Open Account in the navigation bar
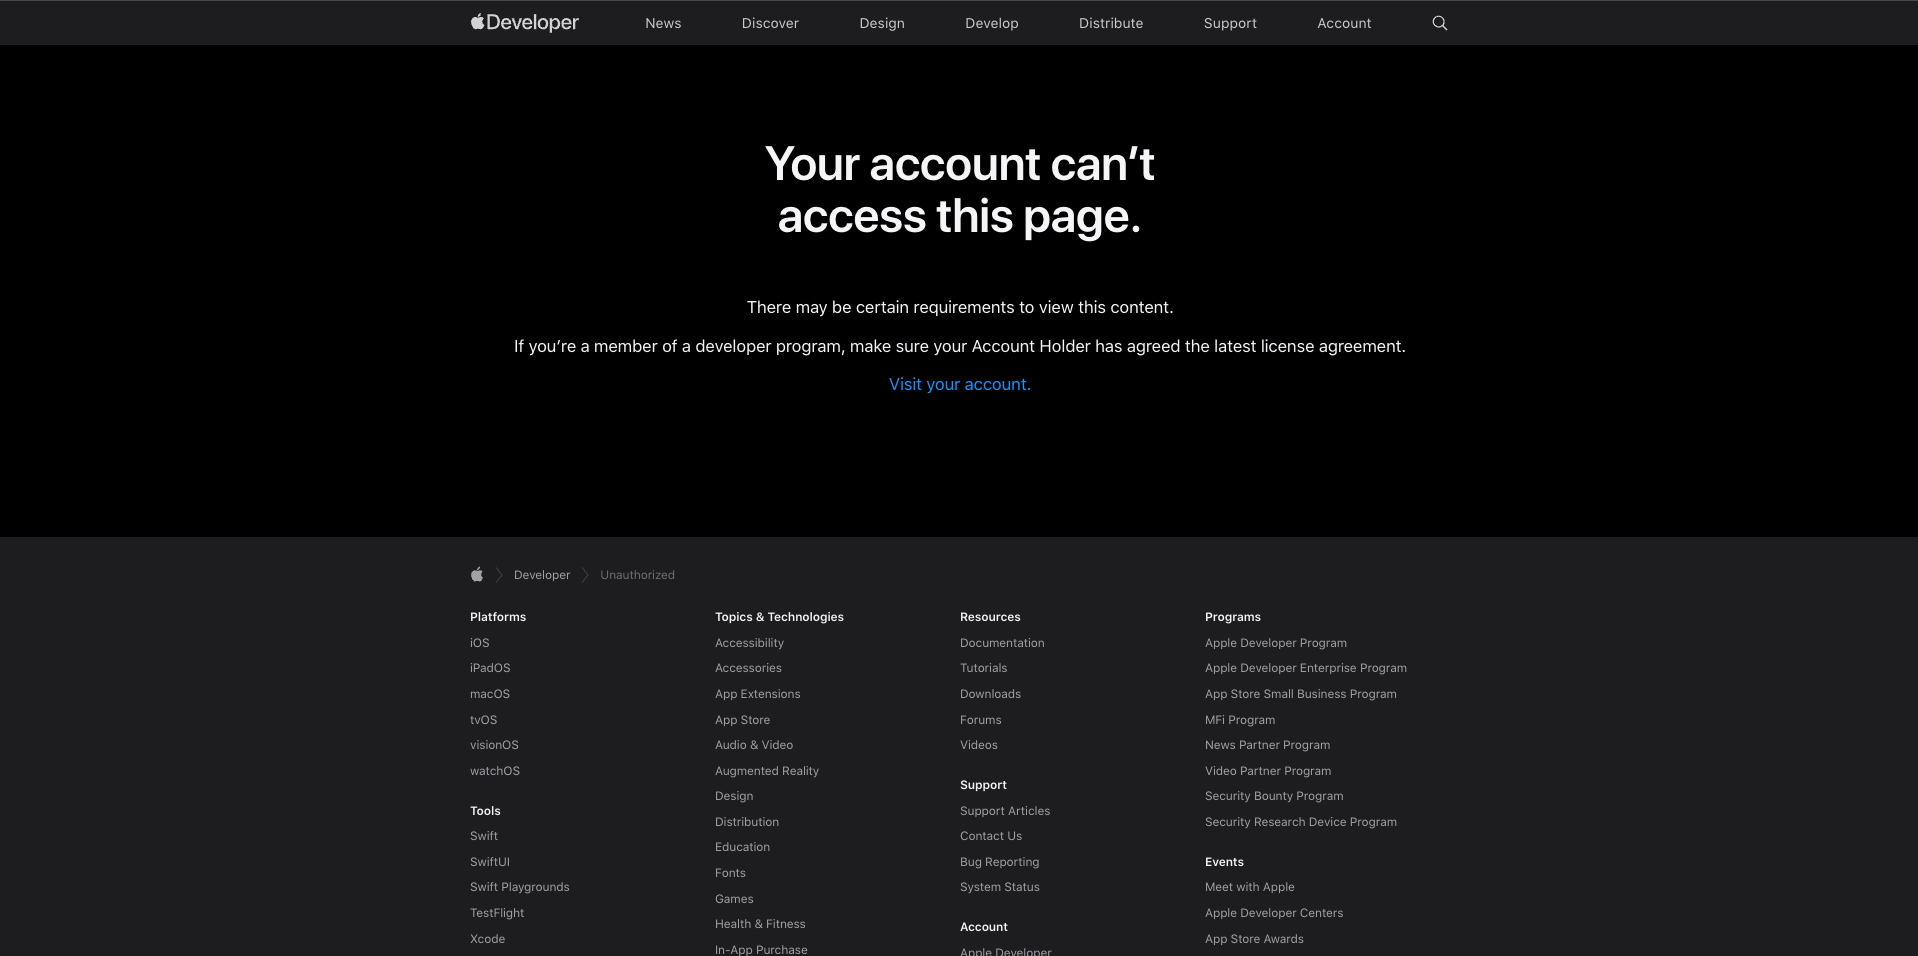Screen dimensions: 1918x956 [1344, 23]
